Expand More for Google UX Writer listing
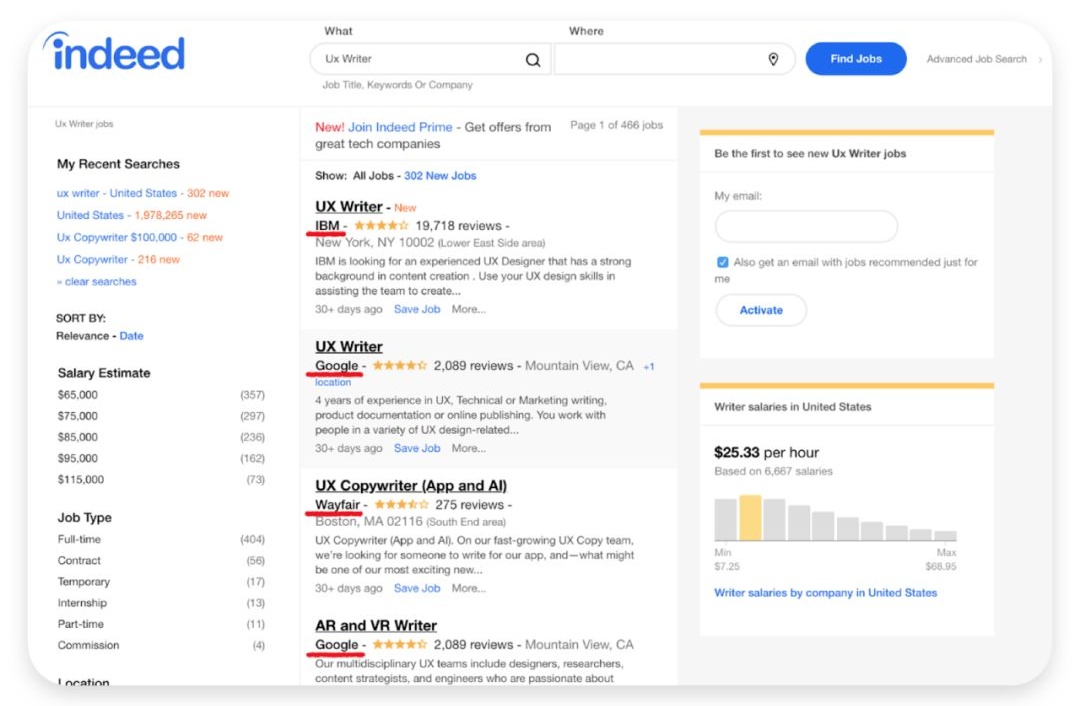The width and height of the screenshot is (1080, 706). pos(468,448)
